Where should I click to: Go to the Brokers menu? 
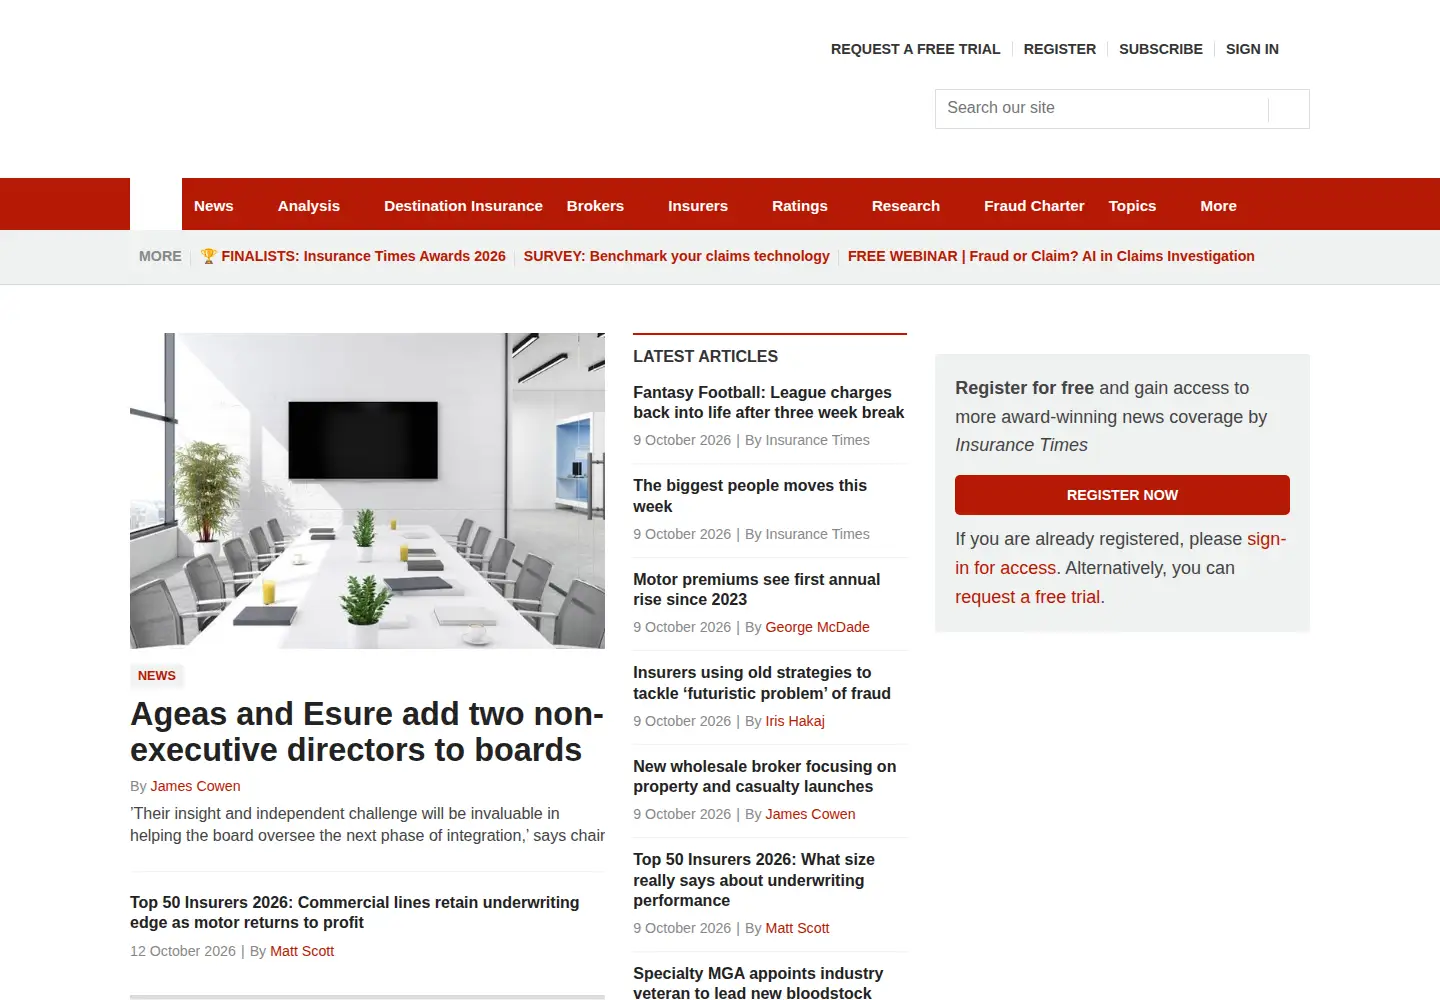pos(595,206)
